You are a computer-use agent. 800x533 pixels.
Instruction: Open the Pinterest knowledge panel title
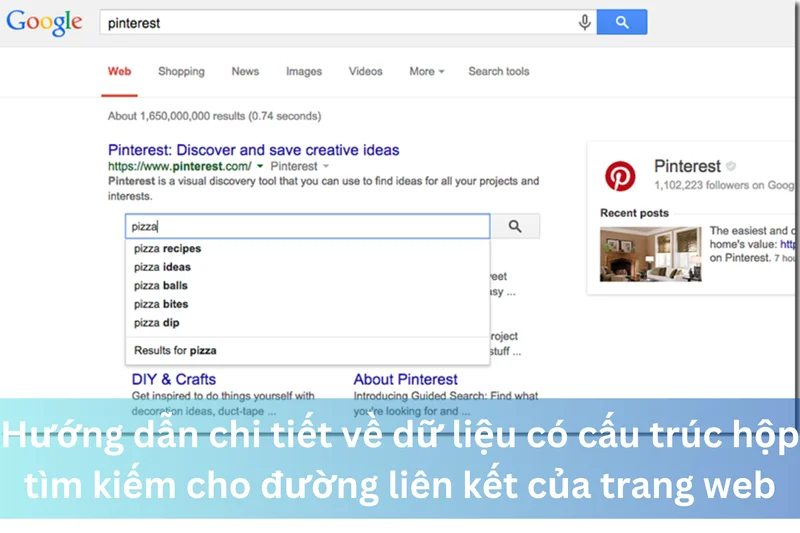(x=687, y=166)
